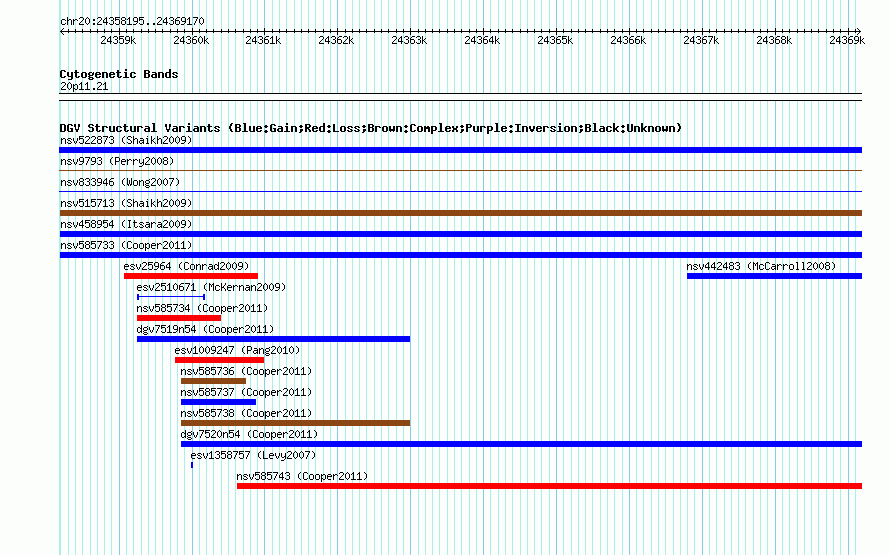Select the red nsv585734 loss bar
This screenshot has height=555, width=890.
(x=179, y=318)
